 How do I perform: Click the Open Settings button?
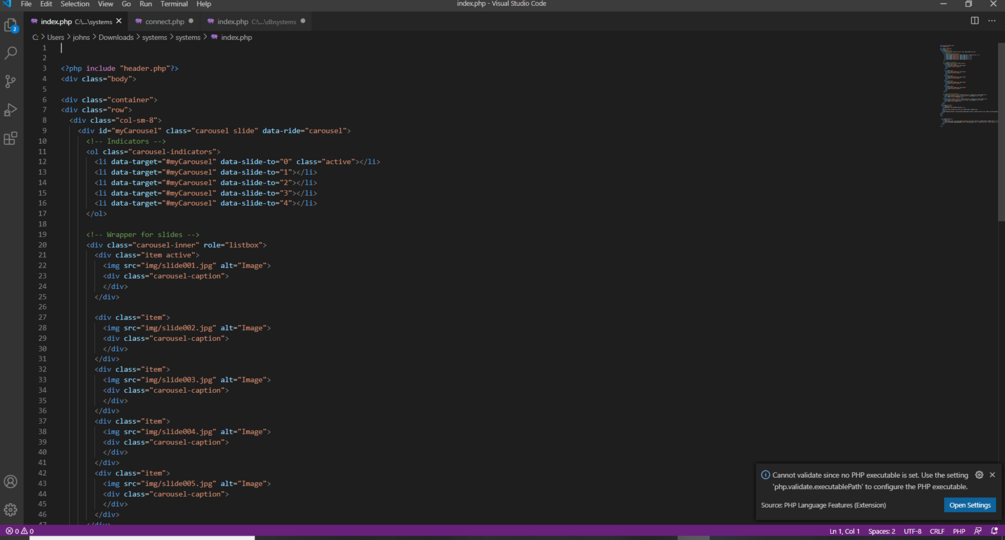click(970, 505)
